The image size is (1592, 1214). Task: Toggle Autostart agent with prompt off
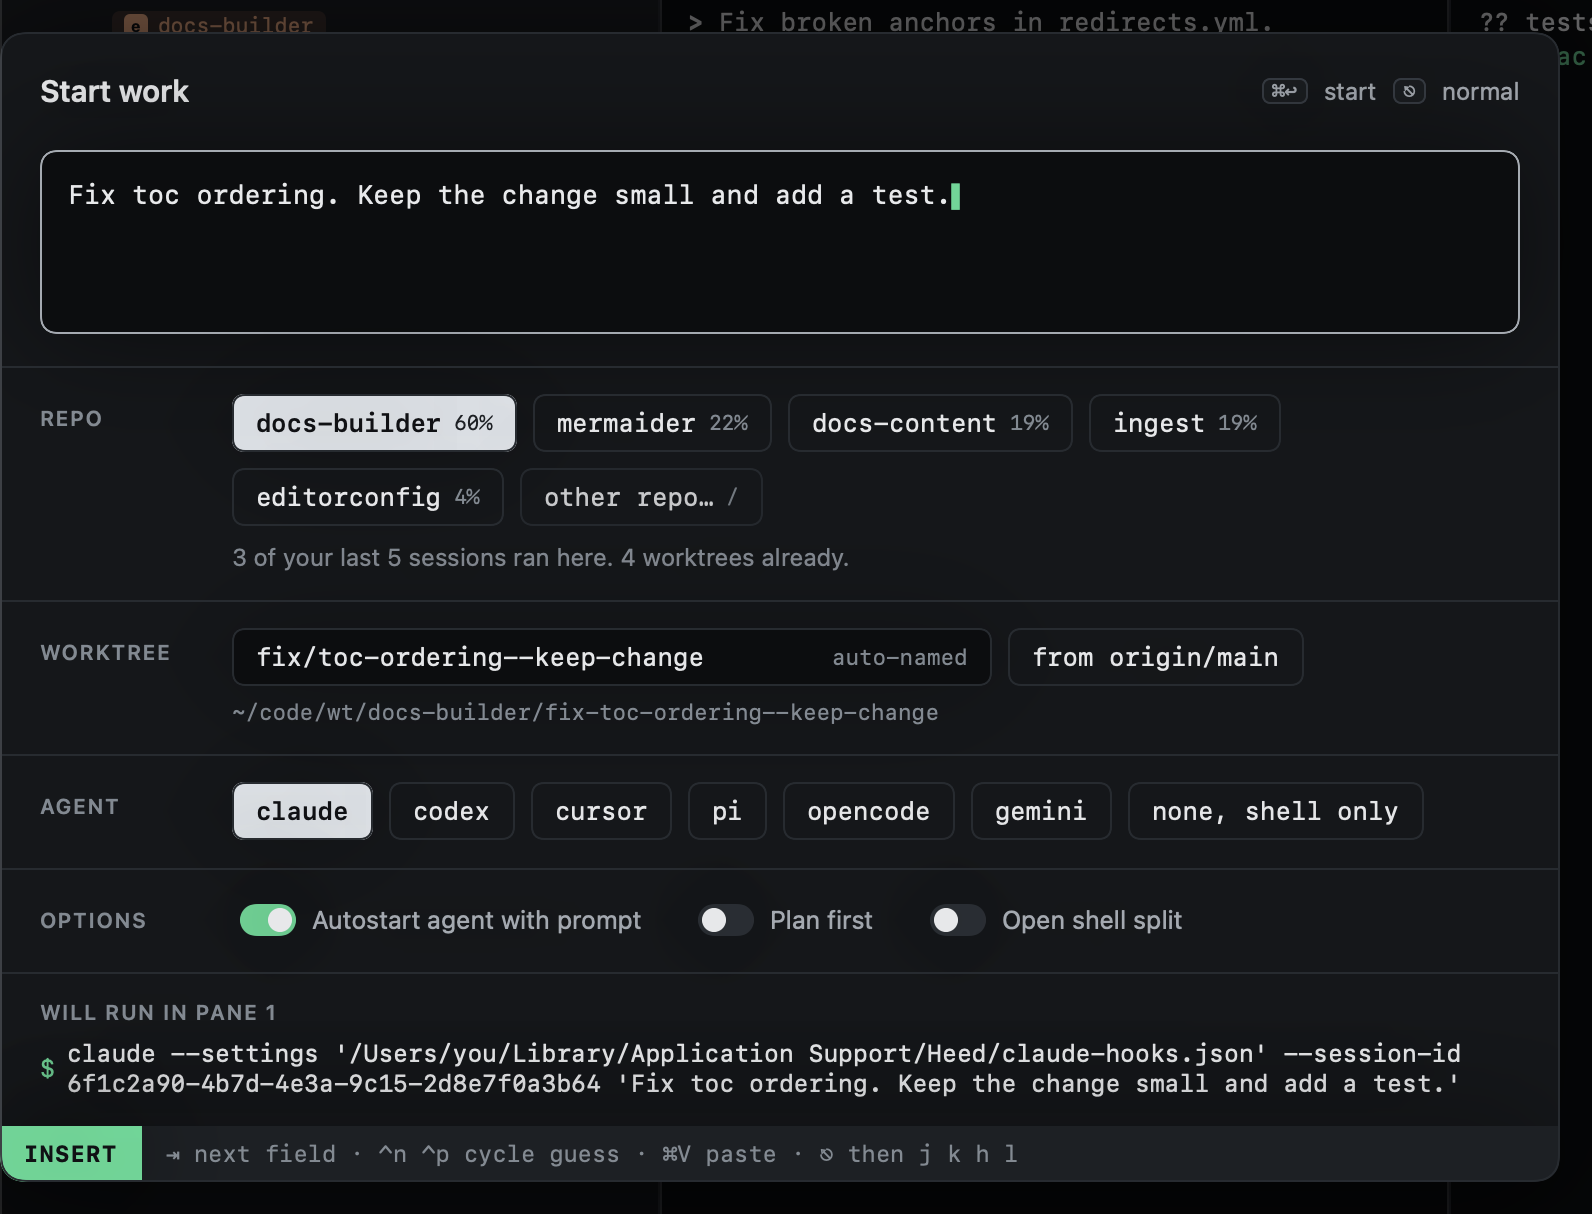(268, 920)
